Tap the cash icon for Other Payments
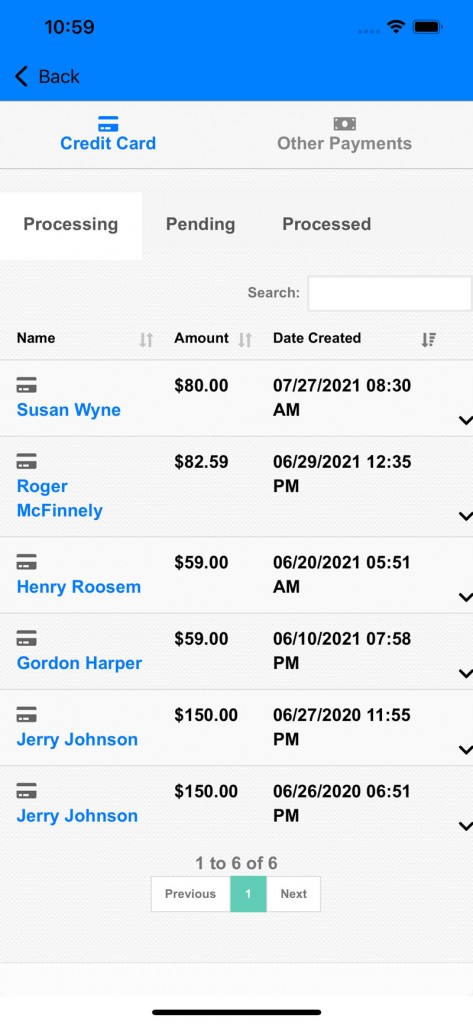This screenshot has width=473, height=1024. [344, 123]
